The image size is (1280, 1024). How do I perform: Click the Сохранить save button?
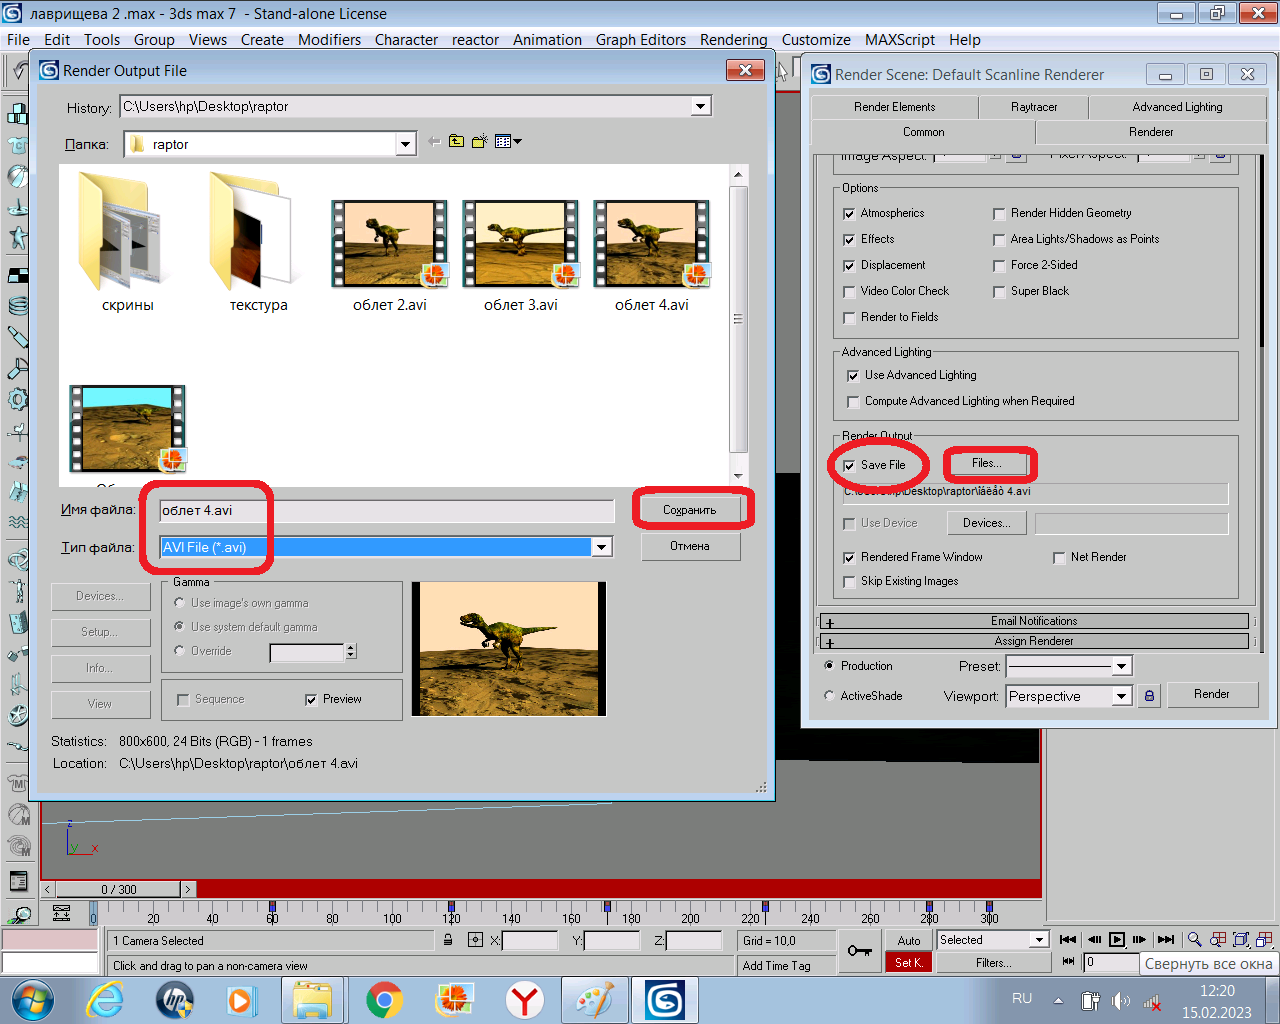point(690,510)
